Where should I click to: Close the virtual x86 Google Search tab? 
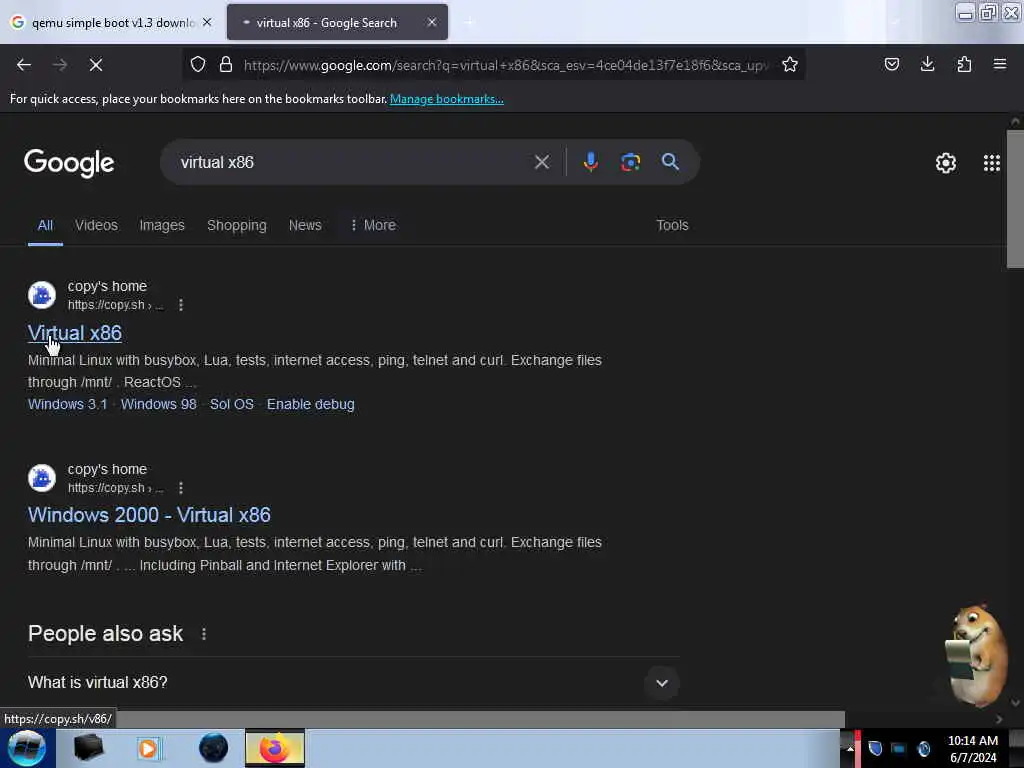[432, 22]
